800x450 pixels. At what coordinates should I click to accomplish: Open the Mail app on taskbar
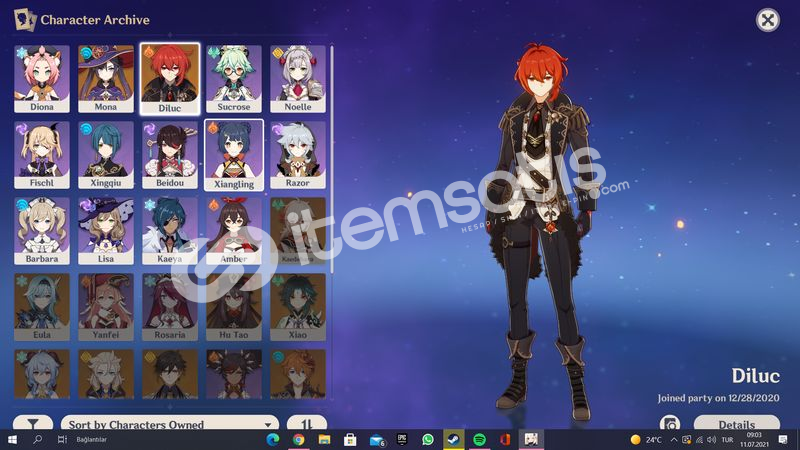click(x=377, y=440)
